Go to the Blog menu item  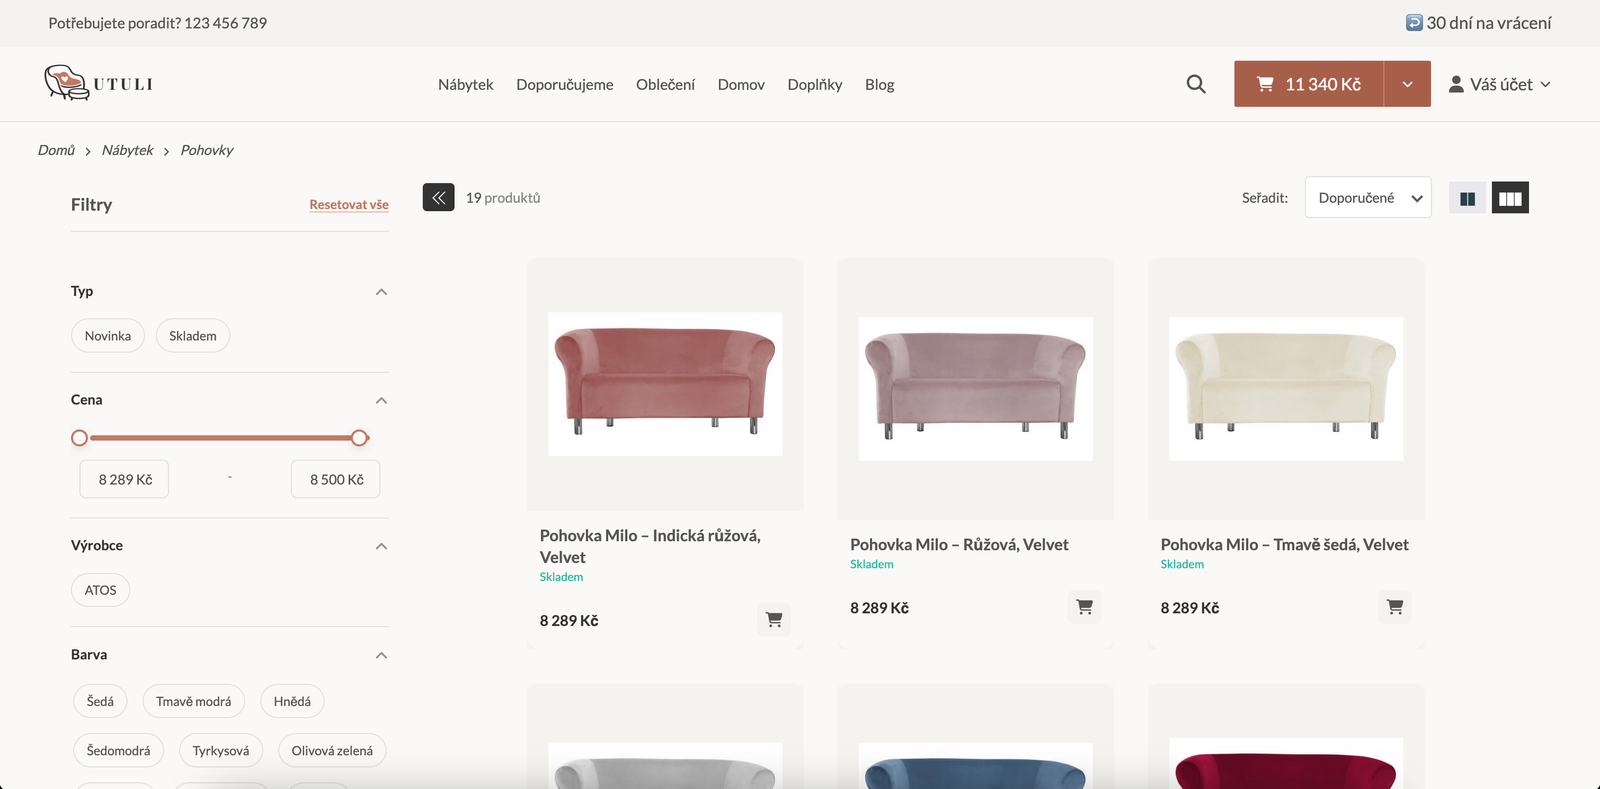click(x=879, y=85)
